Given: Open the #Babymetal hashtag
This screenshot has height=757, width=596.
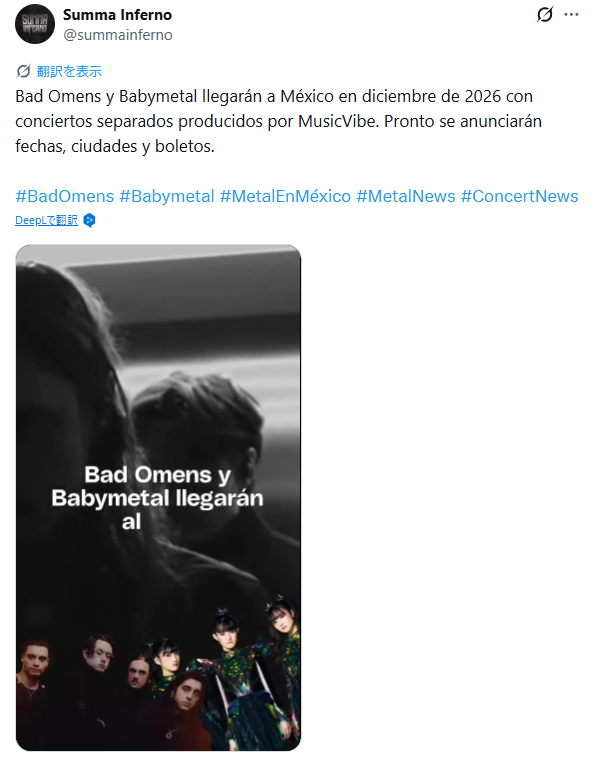Looking at the screenshot, I should [166, 196].
